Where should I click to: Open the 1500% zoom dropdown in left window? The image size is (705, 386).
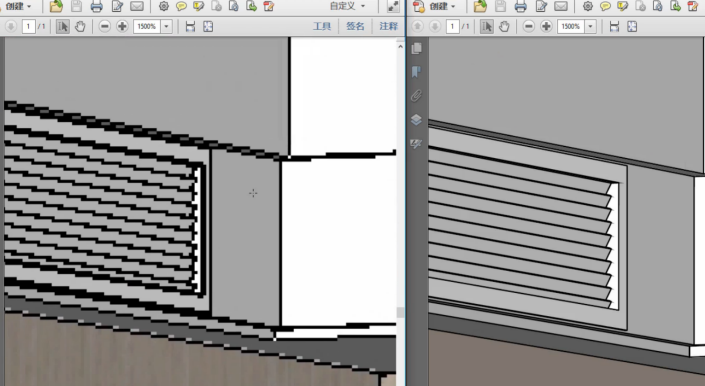coord(166,27)
